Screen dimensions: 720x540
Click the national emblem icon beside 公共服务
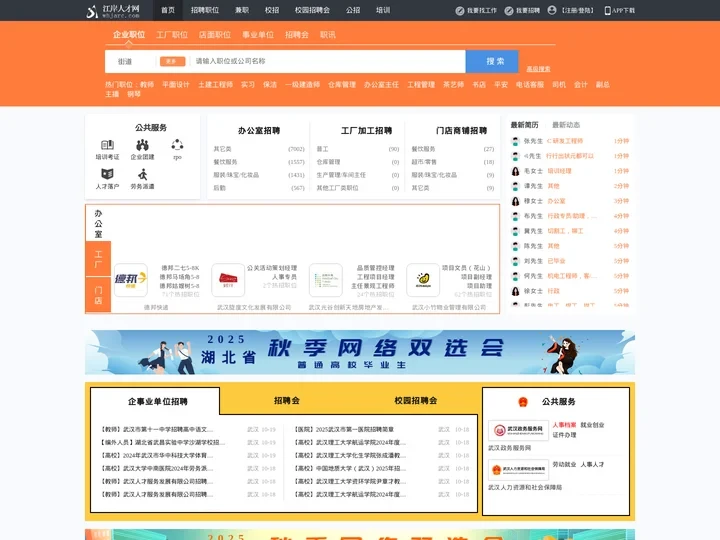point(523,402)
